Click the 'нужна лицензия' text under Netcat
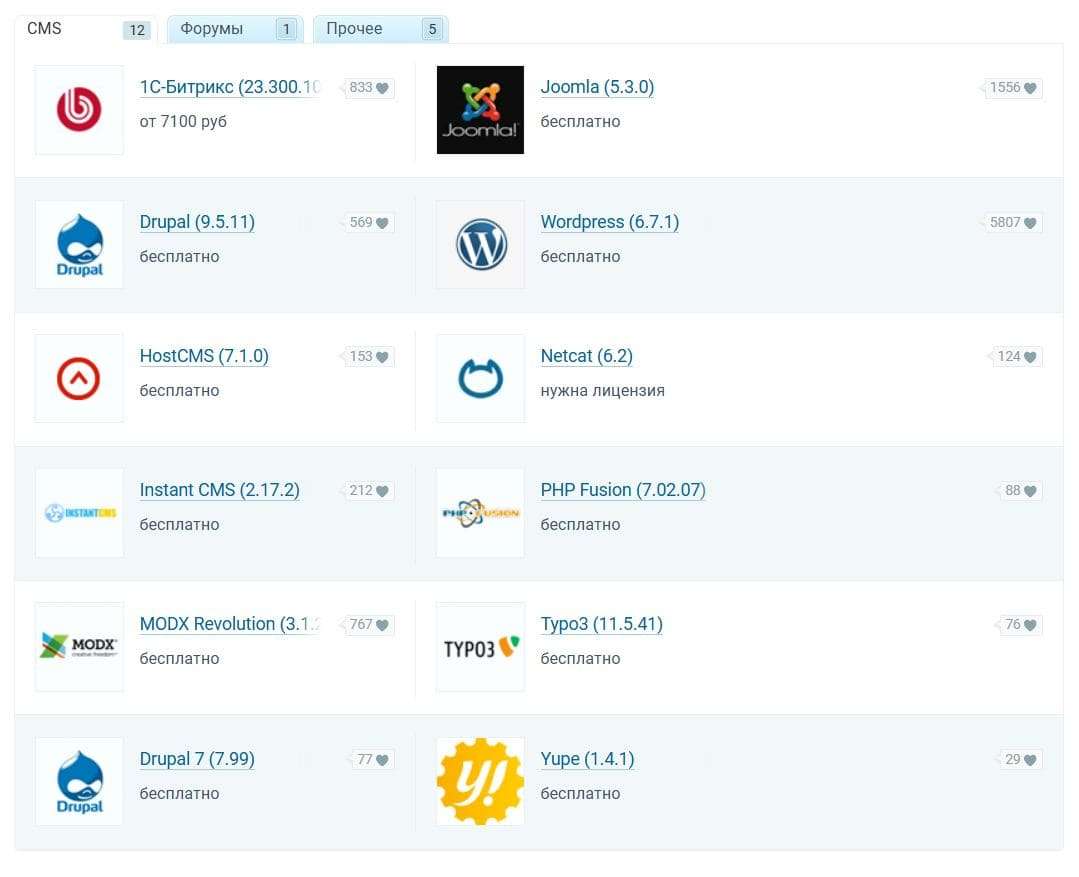This screenshot has width=1079, height=877. (603, 391)
